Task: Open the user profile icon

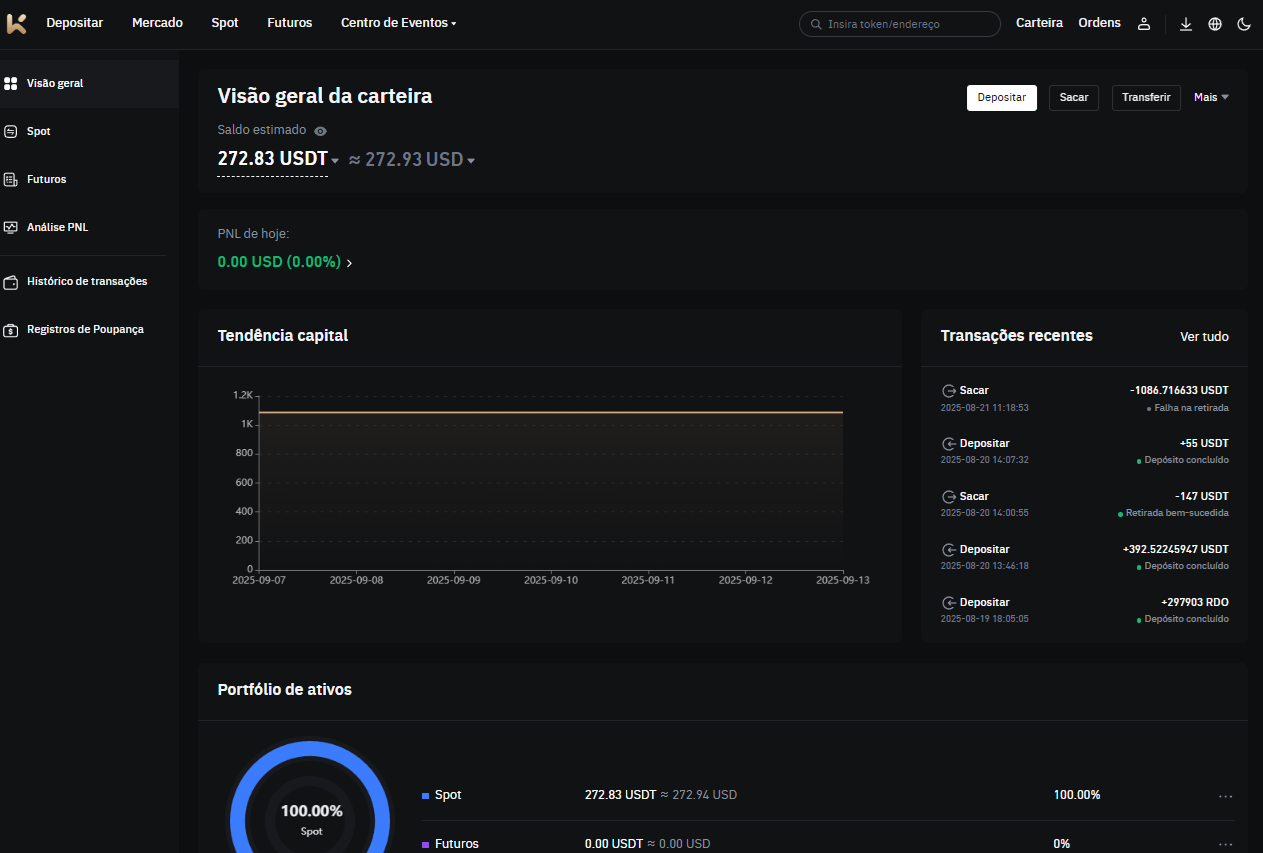Action: [1144, 24]
